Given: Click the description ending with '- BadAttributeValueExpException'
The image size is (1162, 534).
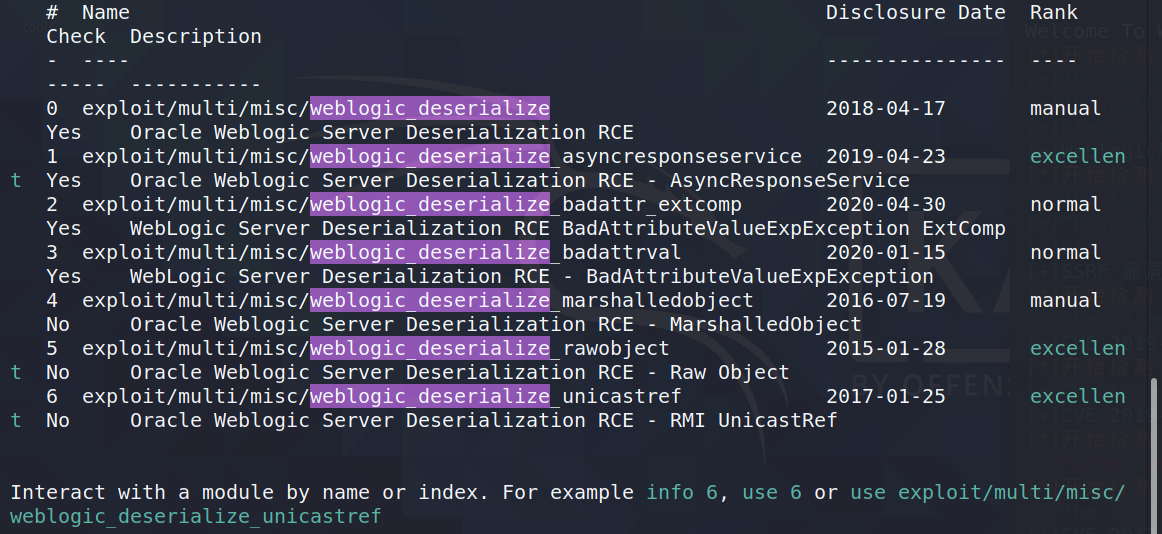Looking at the screenshot, I should pos(531,276).
